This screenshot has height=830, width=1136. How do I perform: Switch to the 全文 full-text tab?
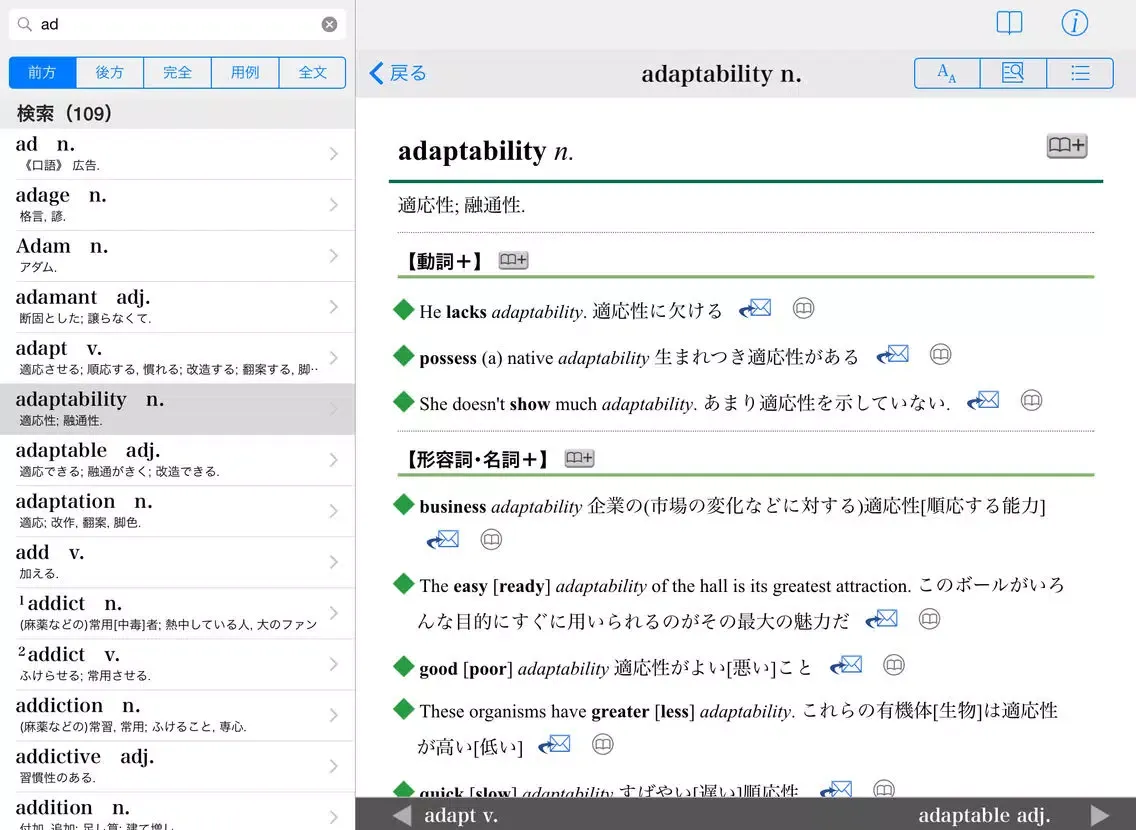pos(312,72)
